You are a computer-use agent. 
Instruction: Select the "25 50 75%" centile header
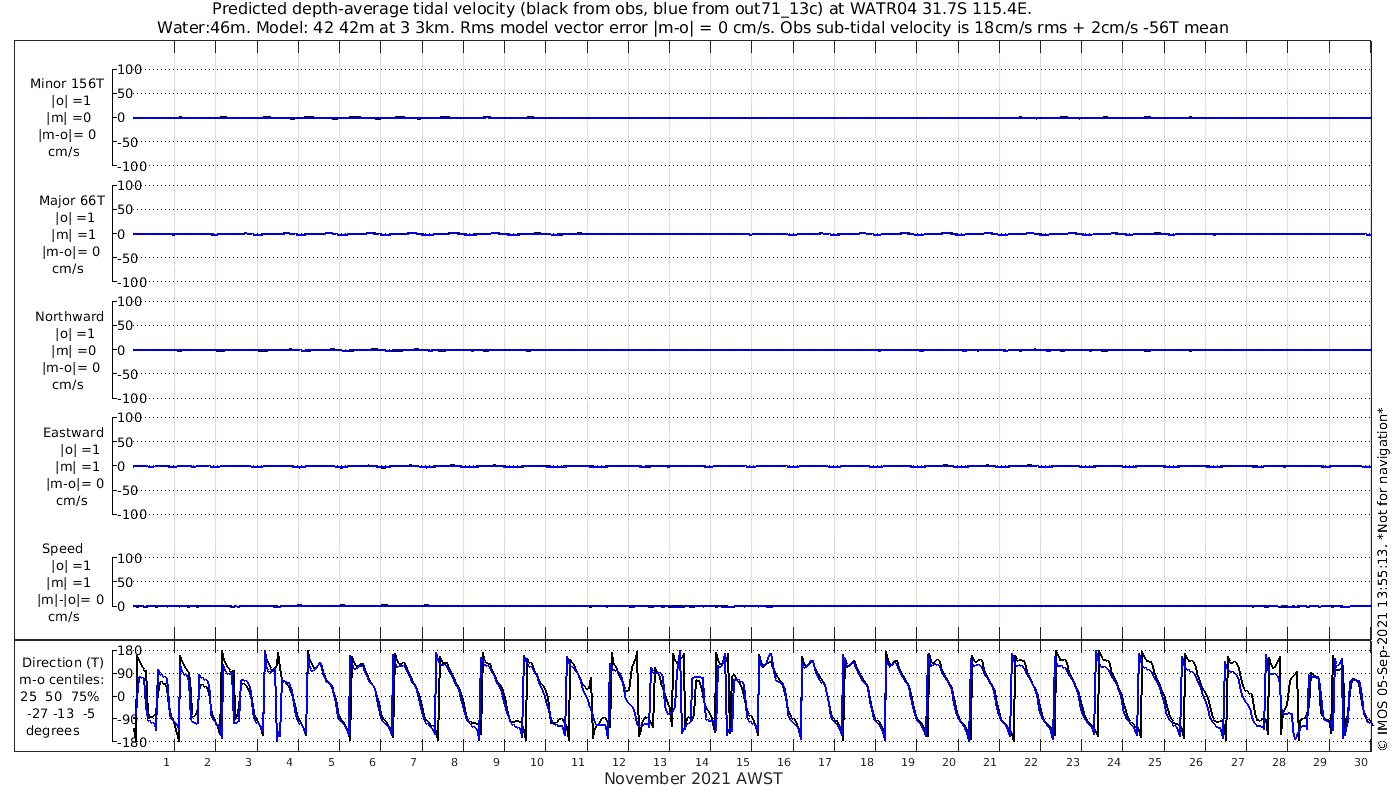click(x=60, y=696)
